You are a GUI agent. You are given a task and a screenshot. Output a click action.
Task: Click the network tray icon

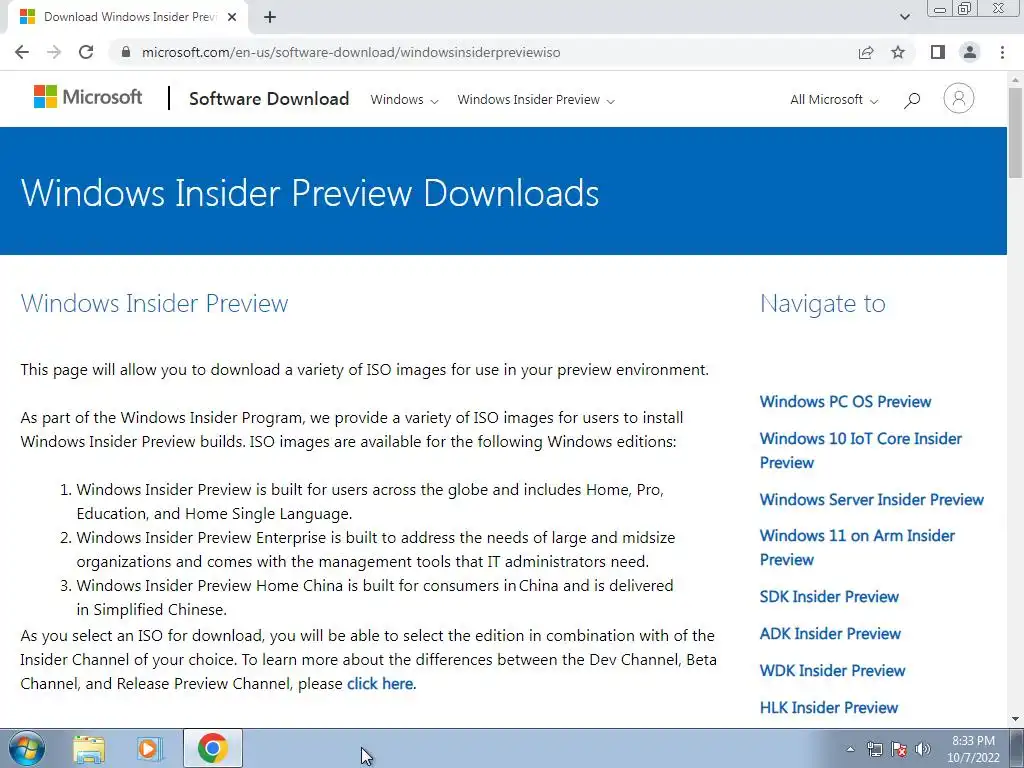coord(874,749)
